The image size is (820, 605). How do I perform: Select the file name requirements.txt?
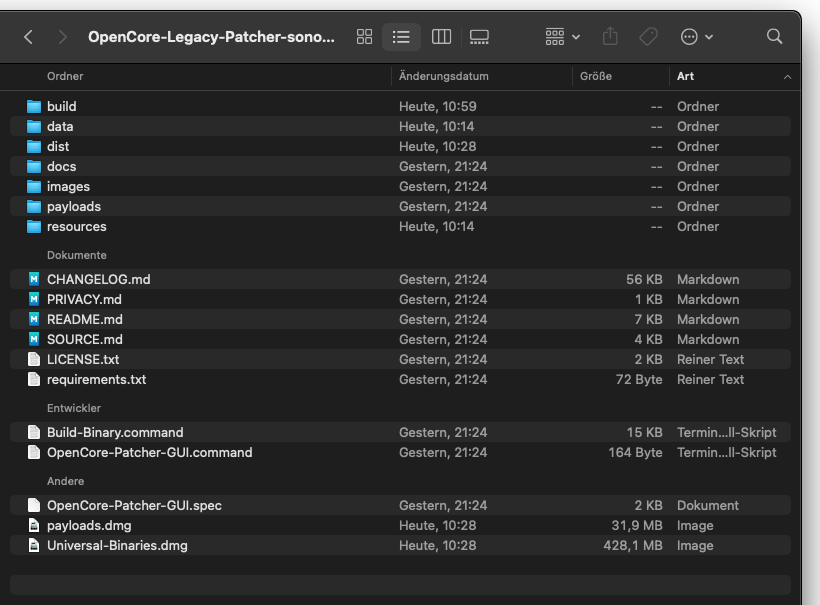click(96, 380)
